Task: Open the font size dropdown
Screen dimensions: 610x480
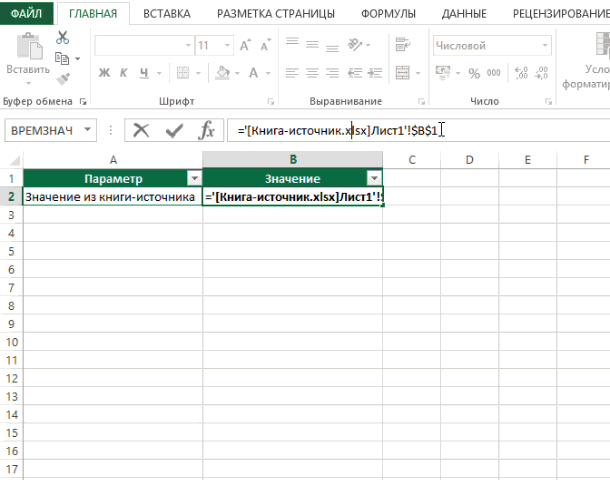Action: coord(228,46)
